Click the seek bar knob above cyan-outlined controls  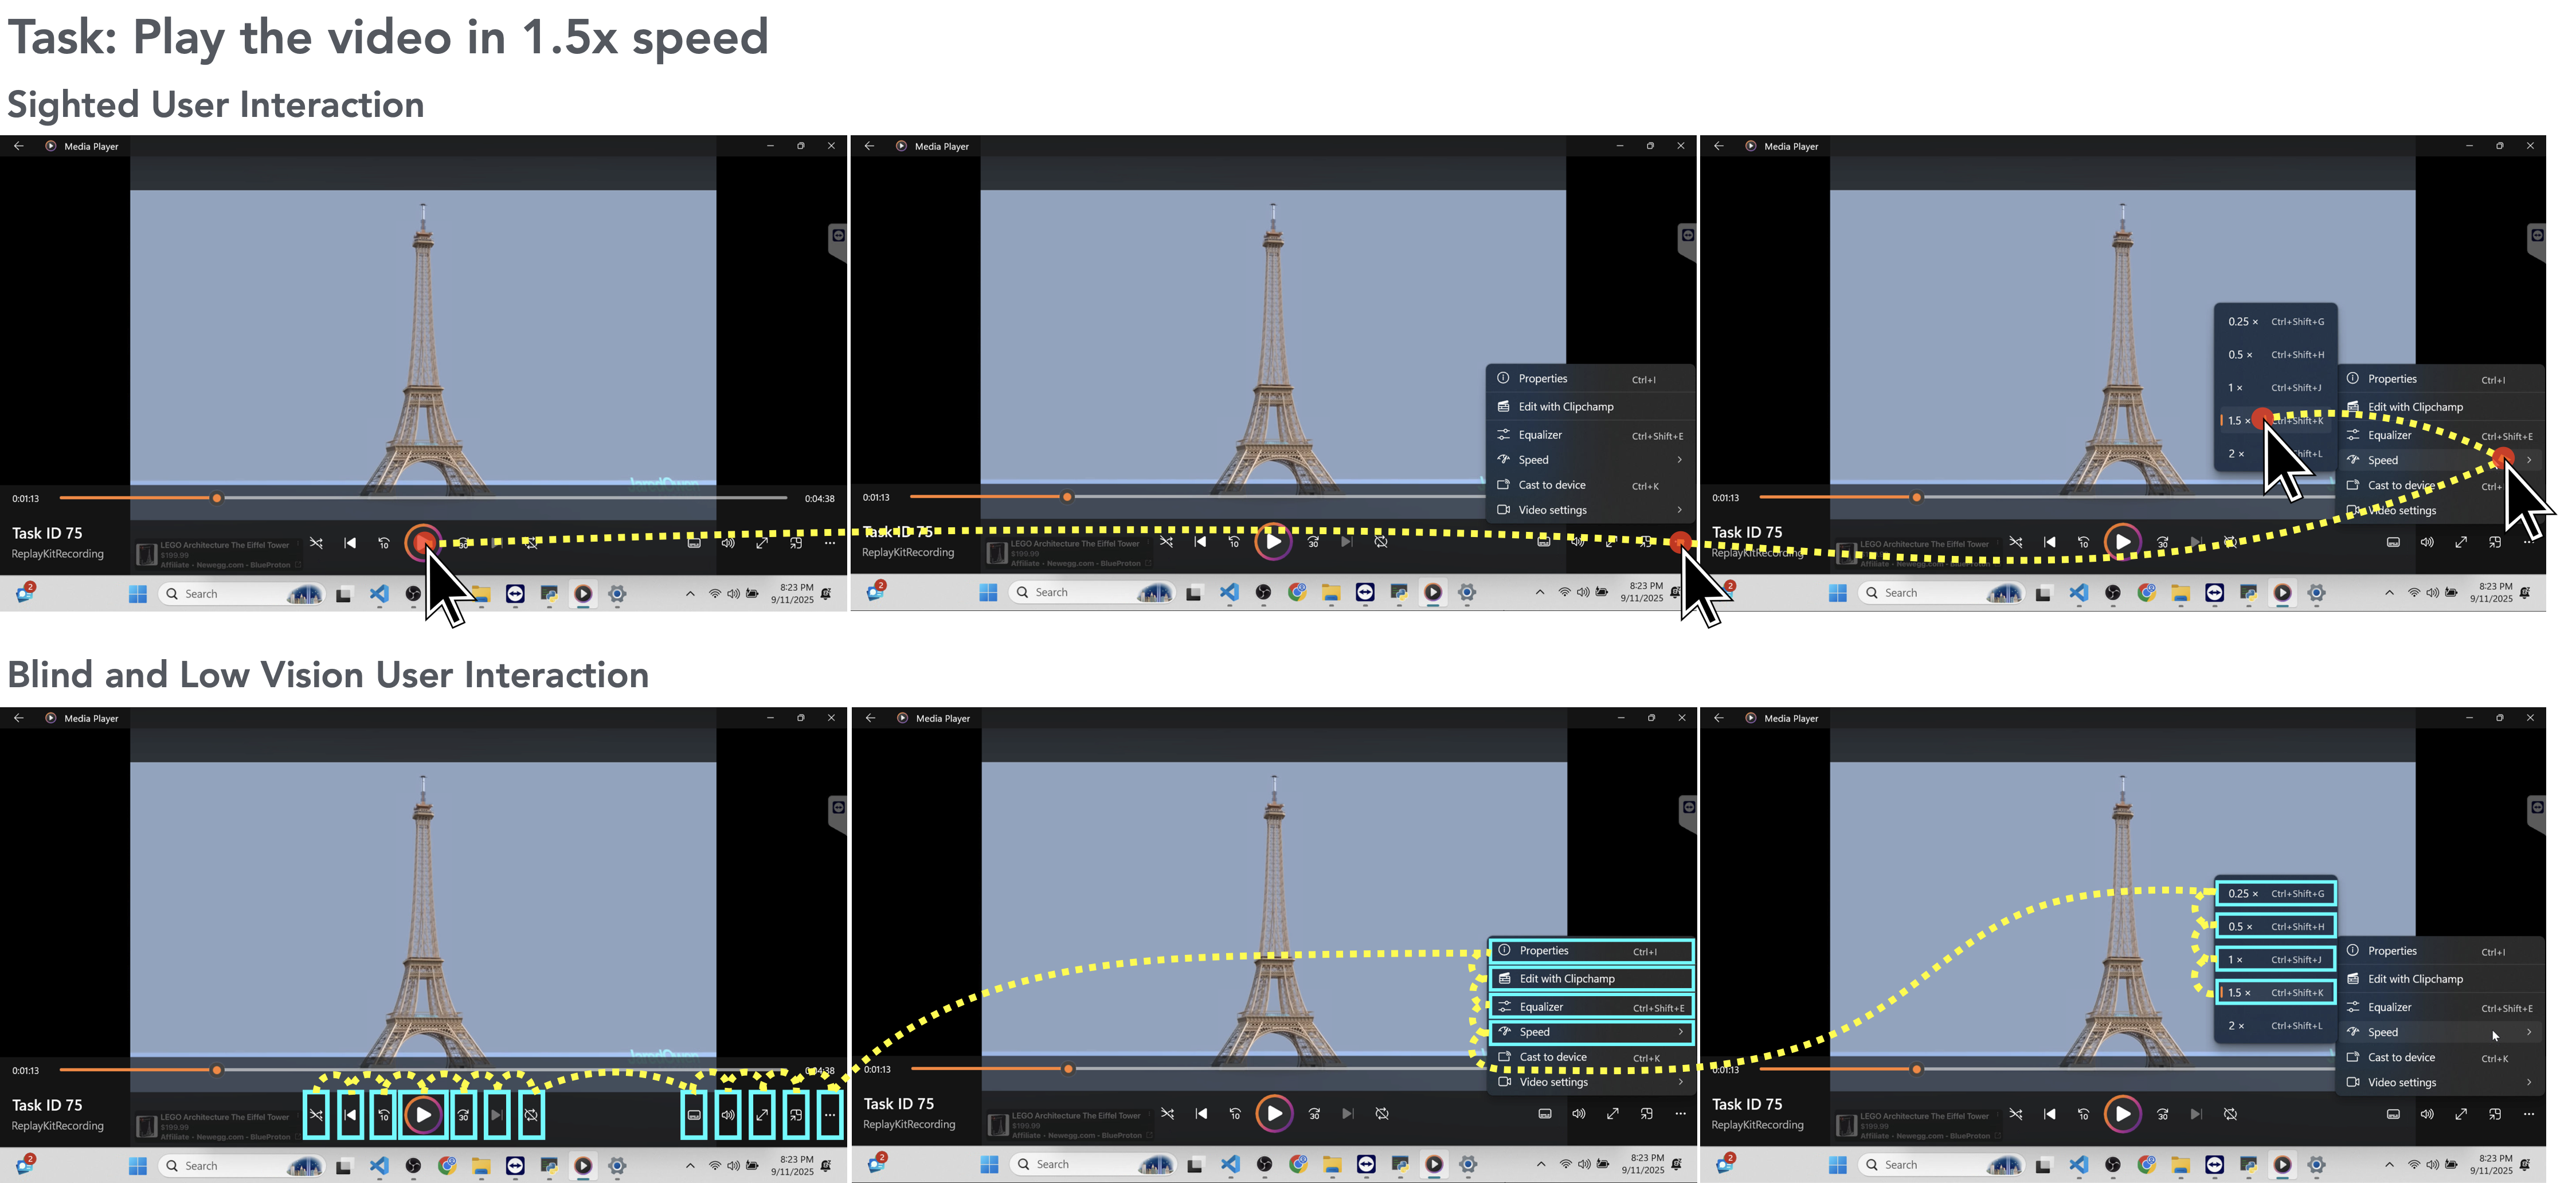[217, 1070]
